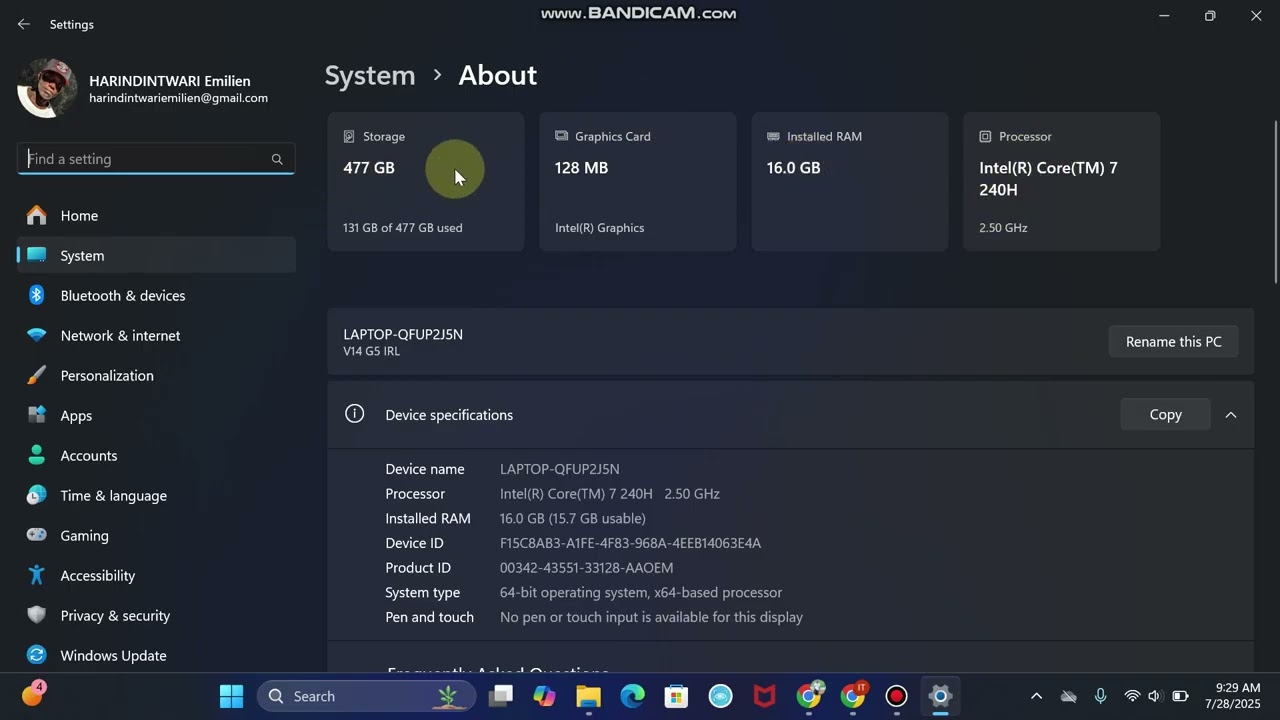Open Time & language settings

156,496
